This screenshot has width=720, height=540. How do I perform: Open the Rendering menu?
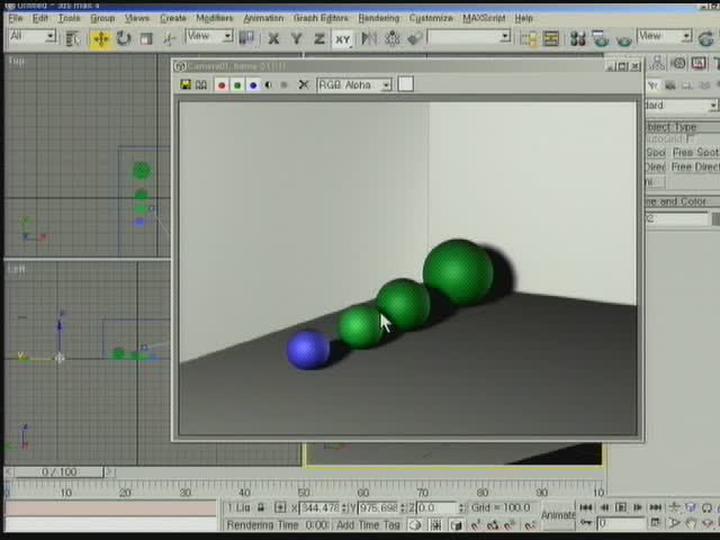click(379, 18)
